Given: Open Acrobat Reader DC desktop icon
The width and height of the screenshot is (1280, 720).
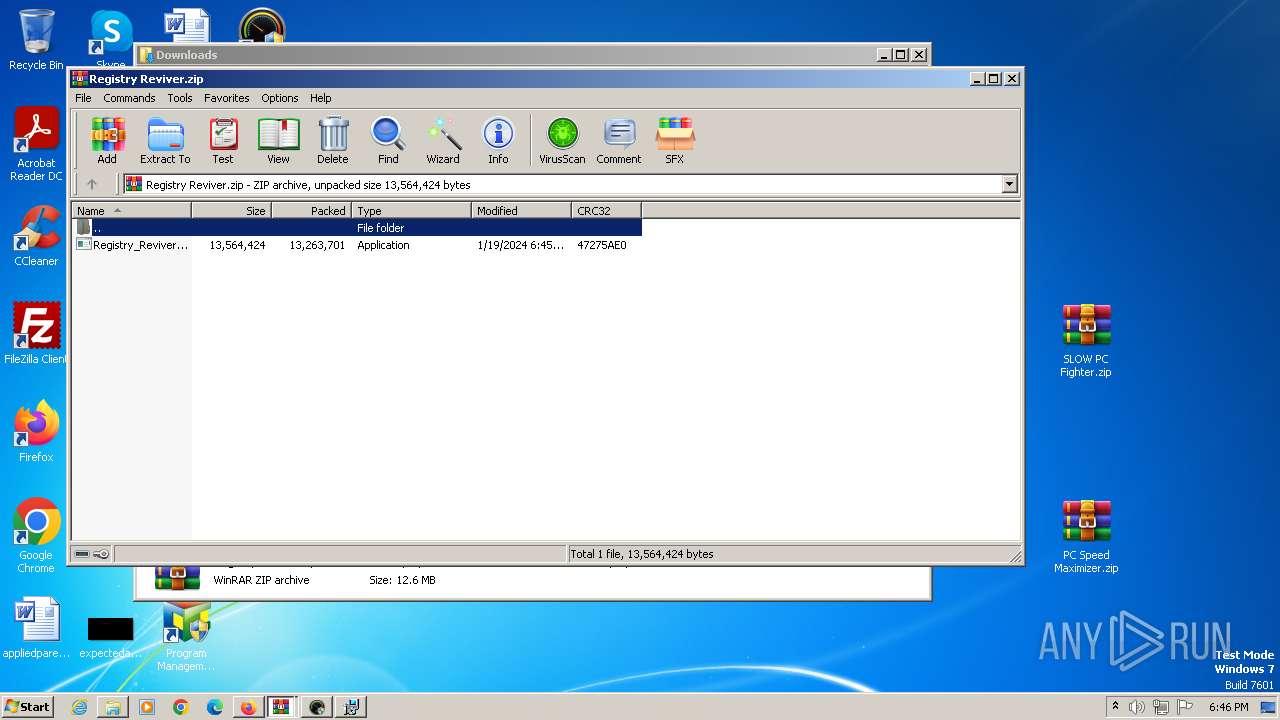Looking at the screenshot, I should (x=36, y=144).
